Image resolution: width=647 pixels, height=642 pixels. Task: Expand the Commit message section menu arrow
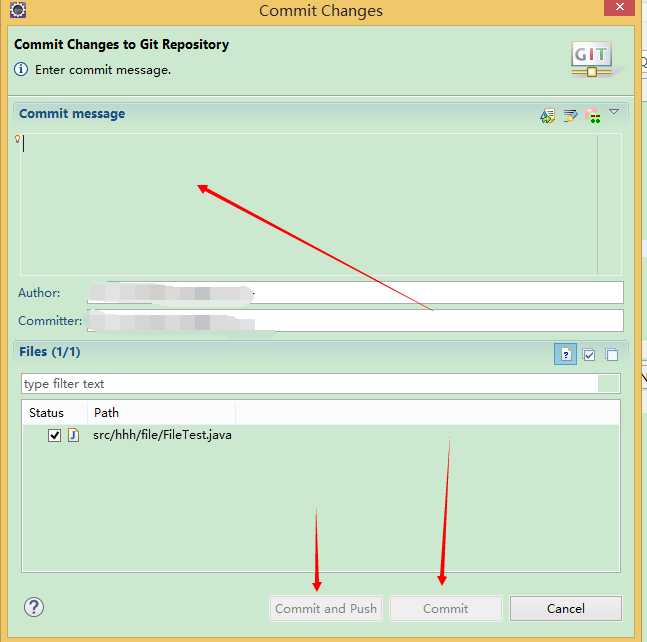point(614,111)
